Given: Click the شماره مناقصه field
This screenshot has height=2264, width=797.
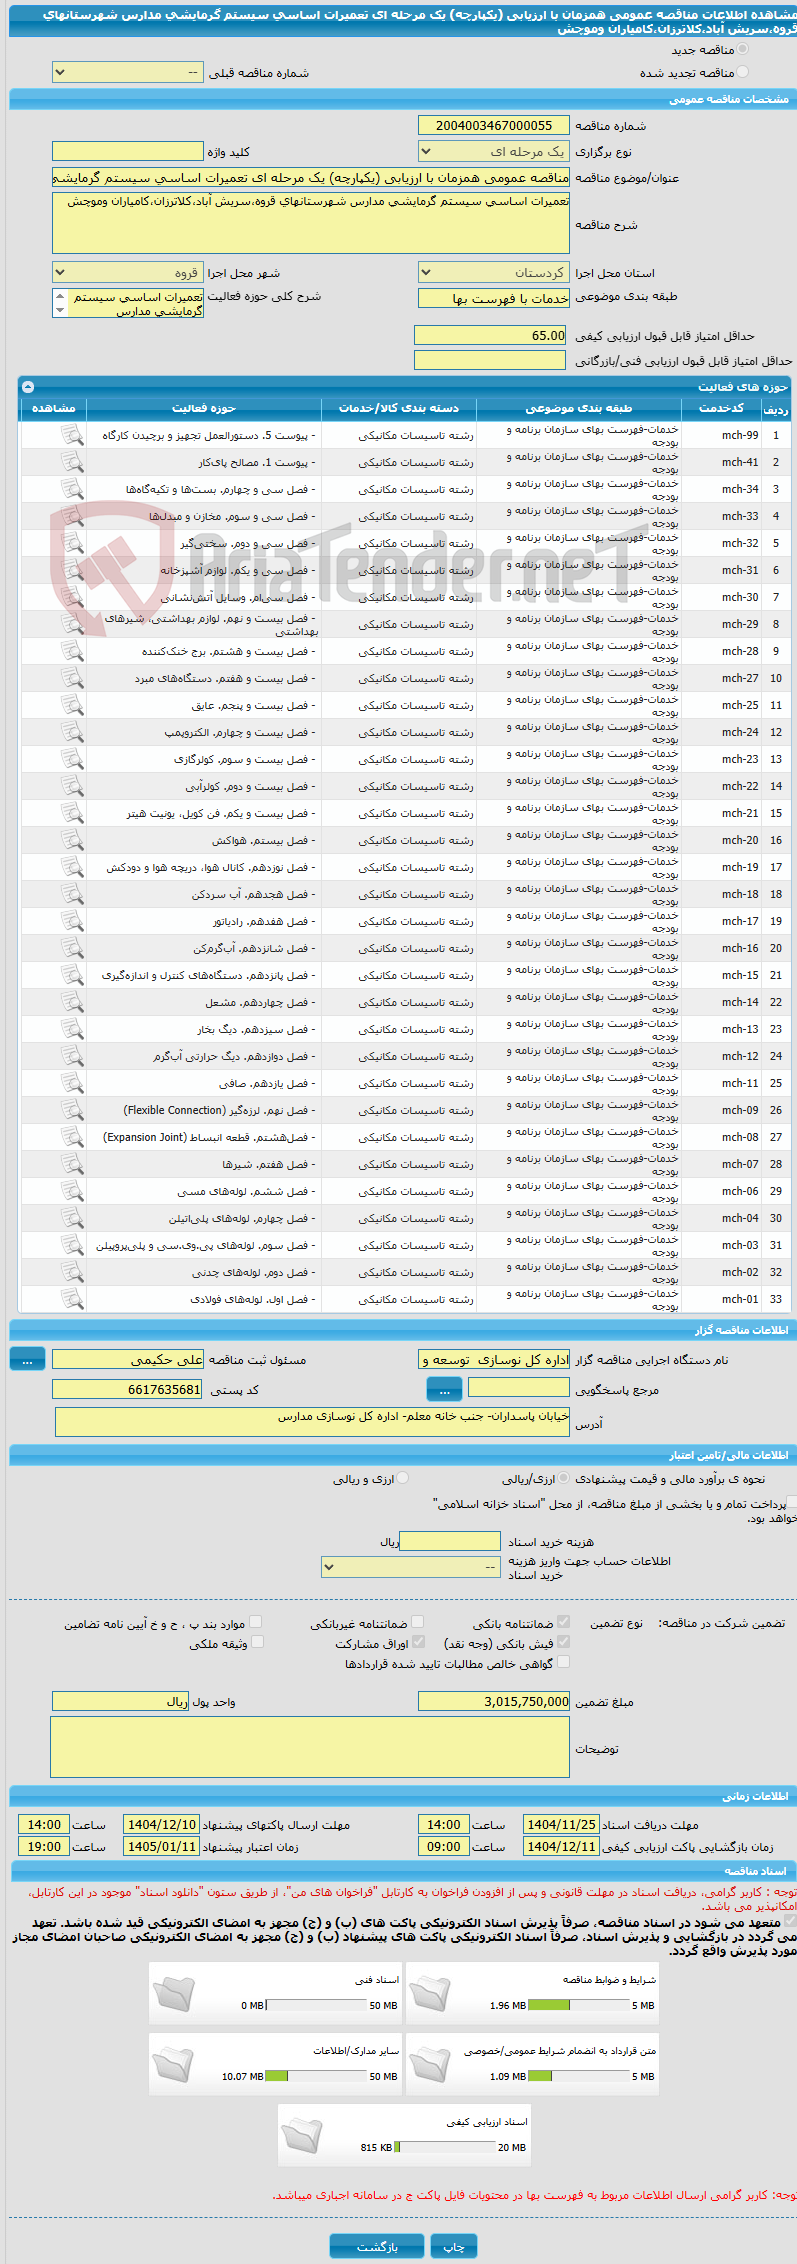Looking at the screenshot, I should [494, 126].
